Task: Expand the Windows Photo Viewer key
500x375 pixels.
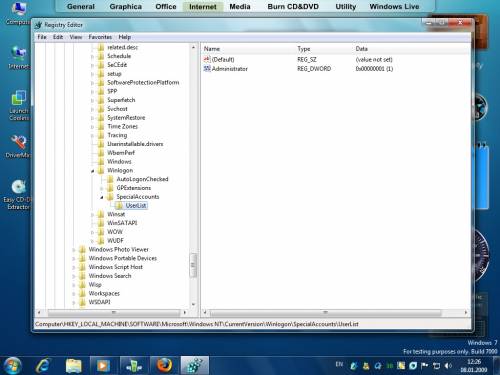Action: [x=74, y=250]
